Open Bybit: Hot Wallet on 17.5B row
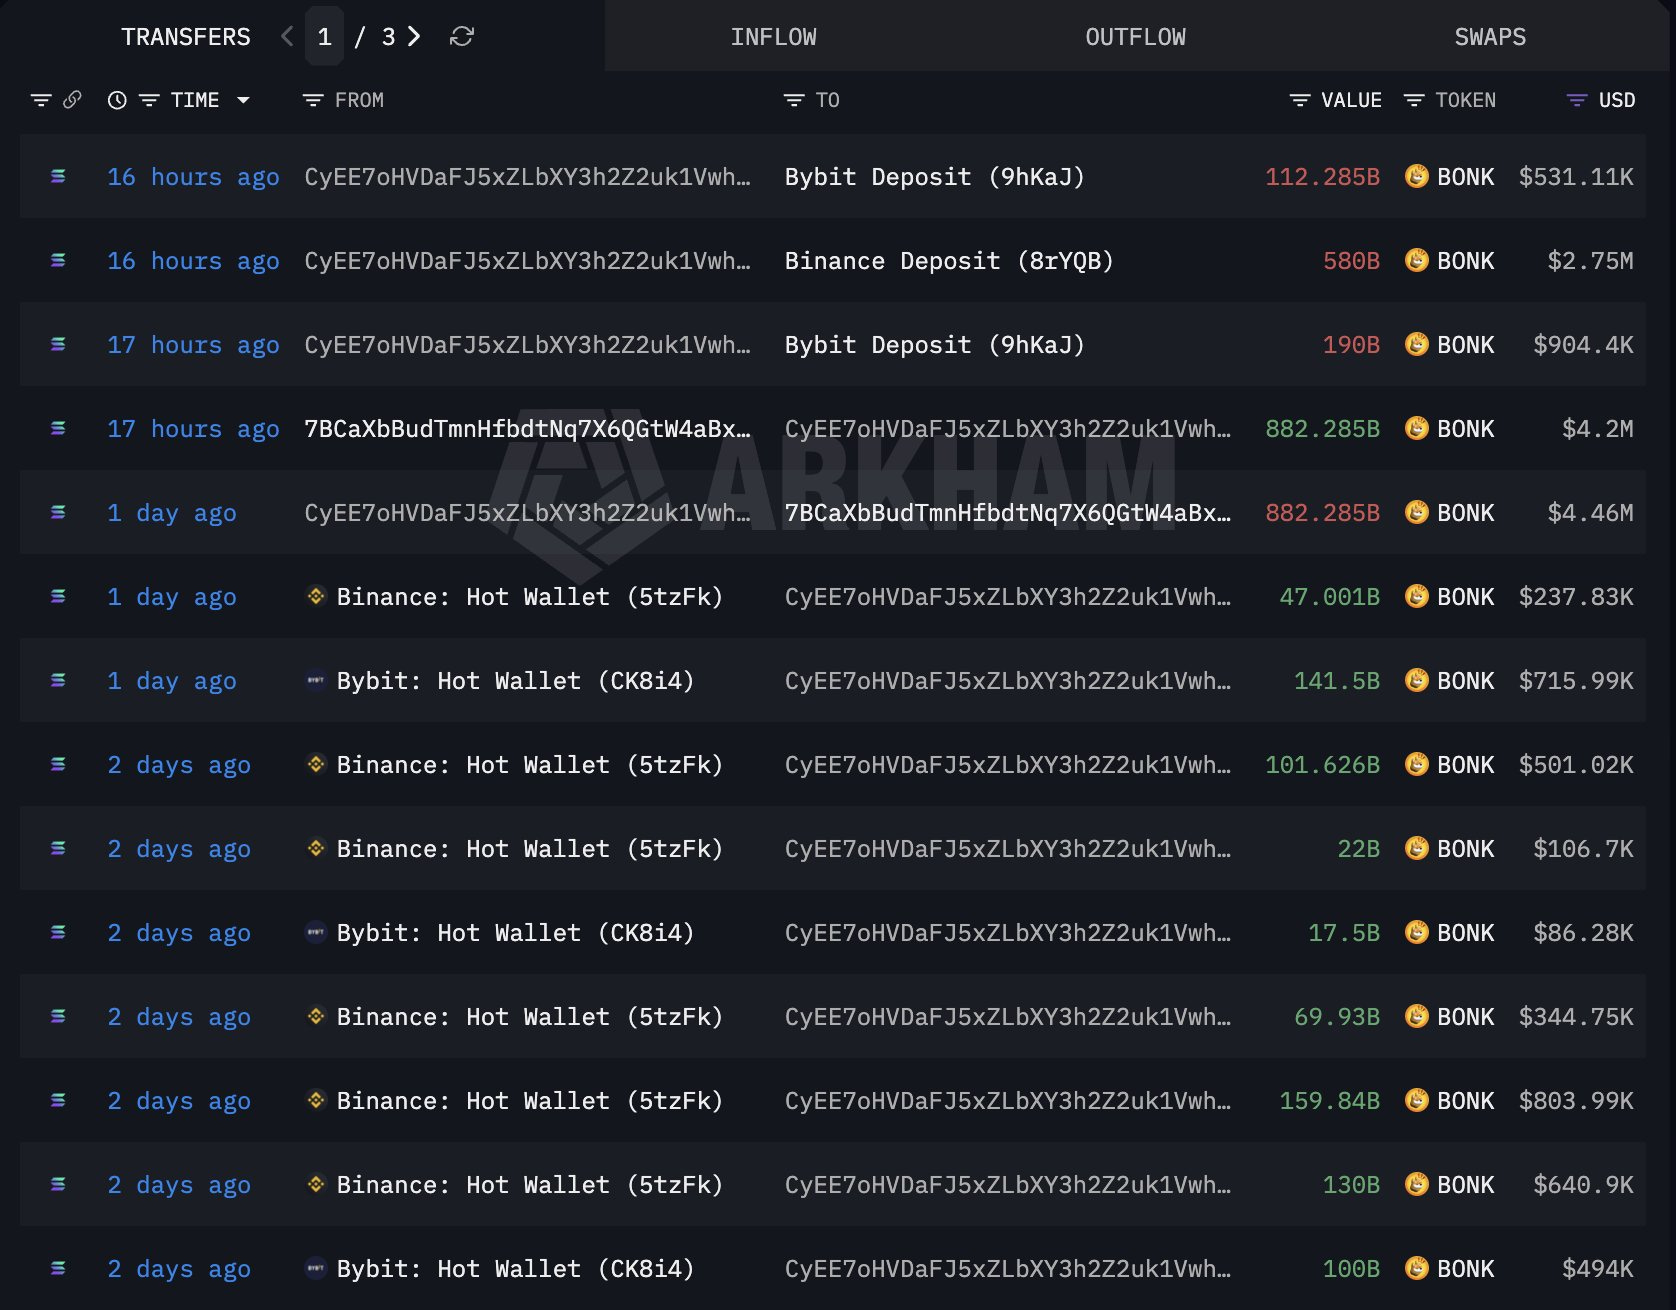 (515, 933)
